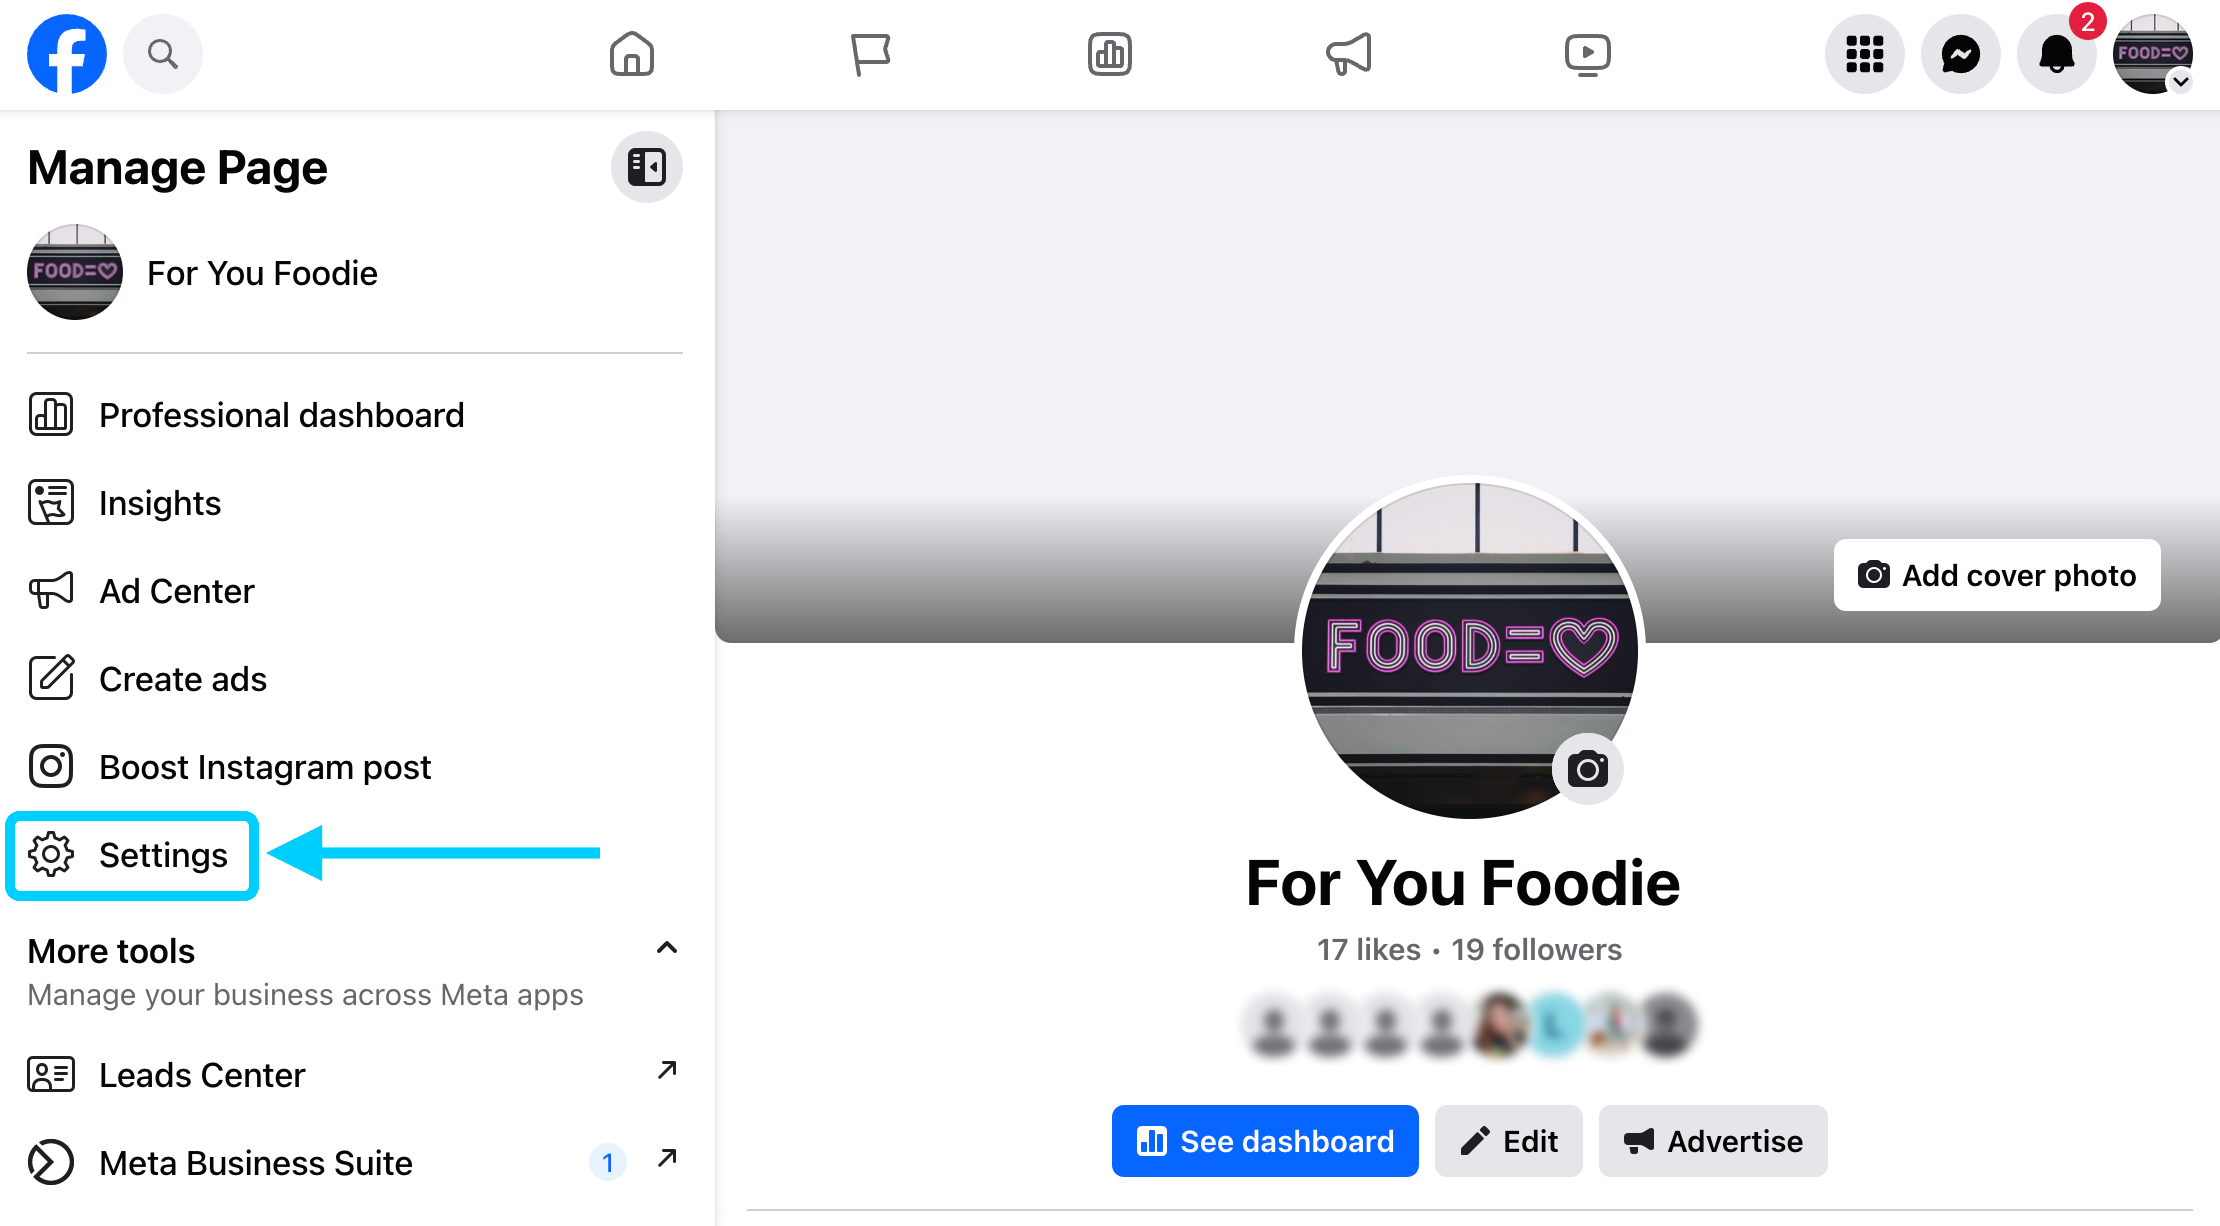
Task: Open the Video play icon in top bar
Action: tap(1587, 54)
